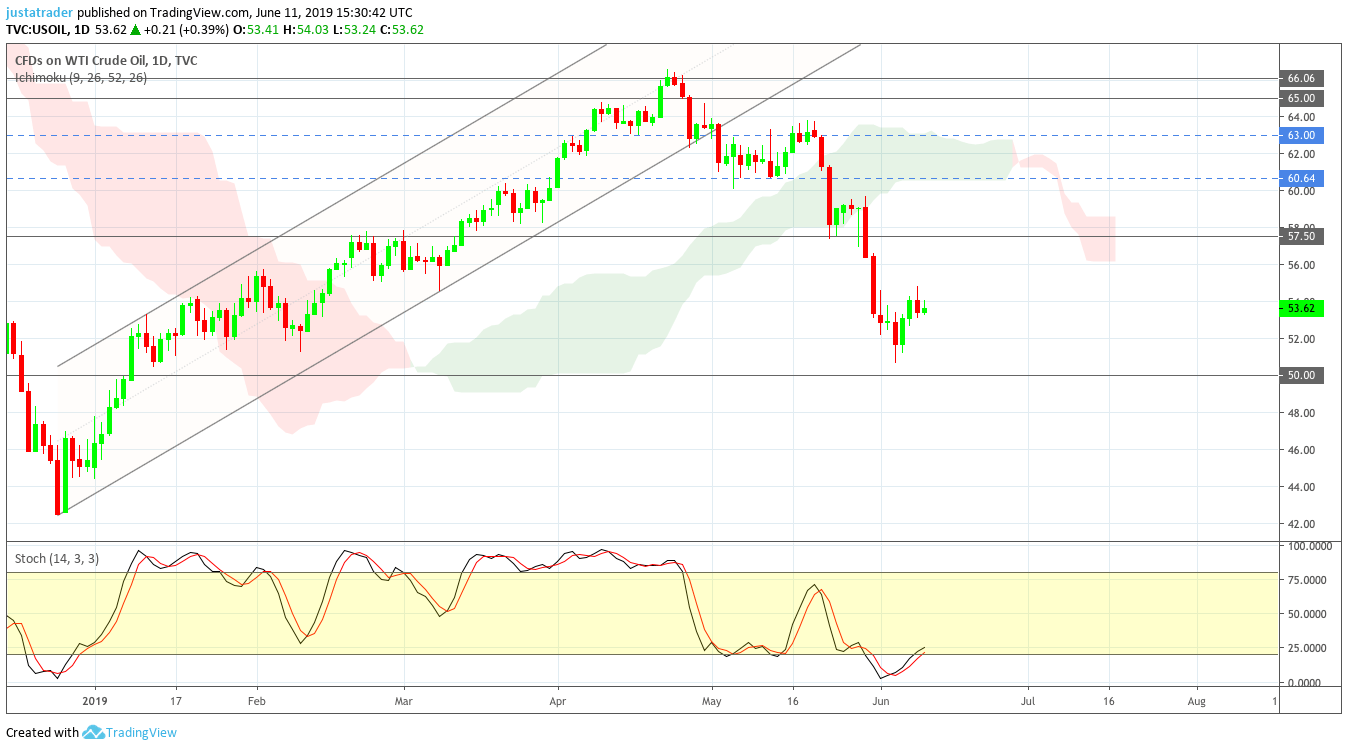The width and height of the screenshot is (1348, 750).
Task: Click the May label on time axis
Action: pyautogui.click(x=712, y=702)
